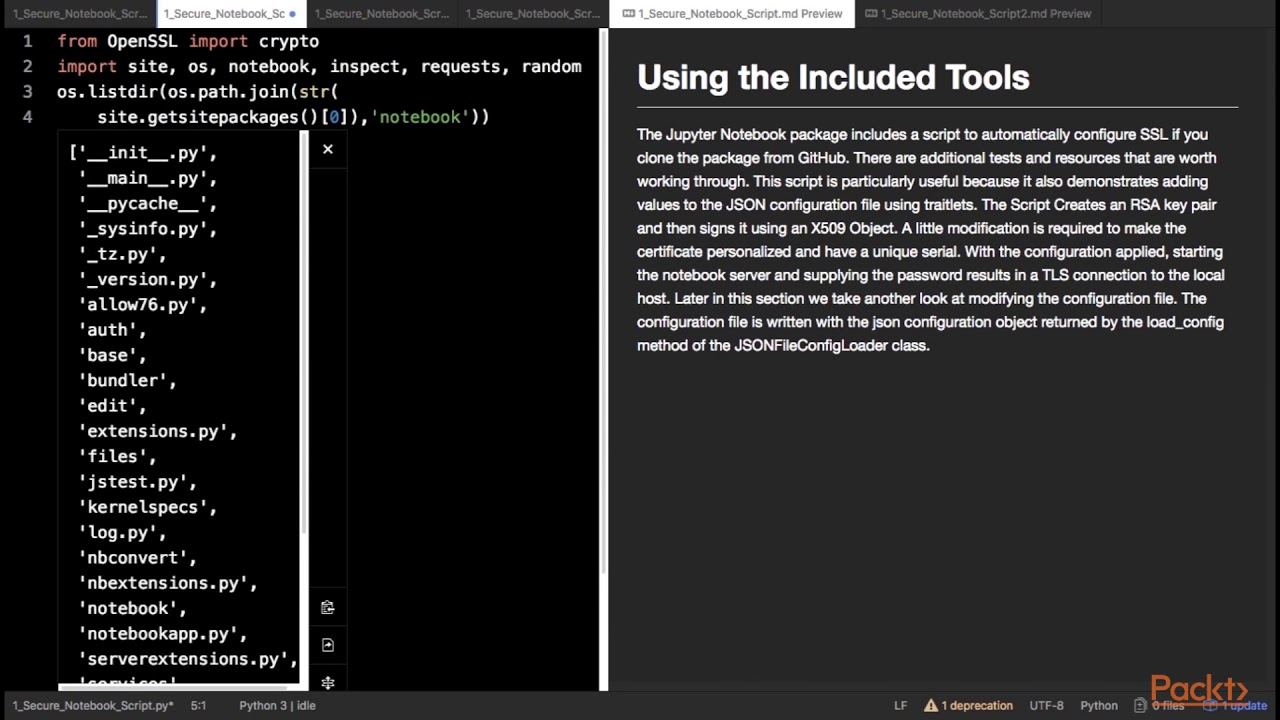Click the 1_Secure_Notebook_Script.py file name in status bar
This screenshot has height=720, width=1280.
(x=93, y=705)
